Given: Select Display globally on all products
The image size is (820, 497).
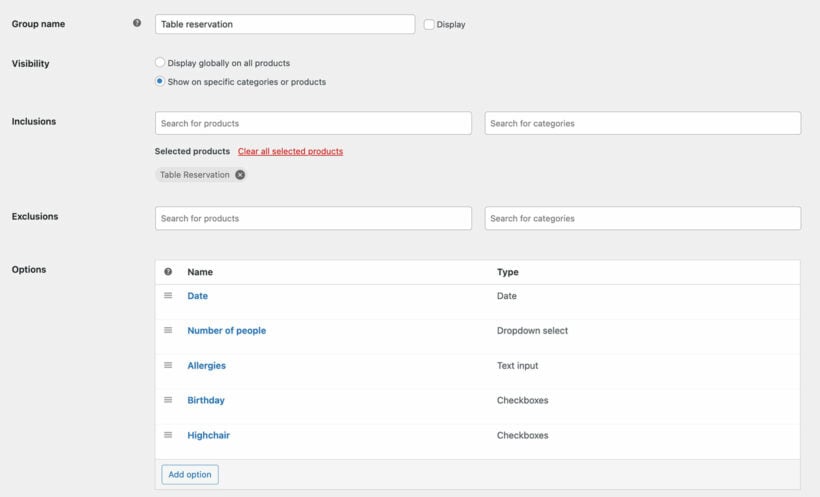Looking at the screenshot, I should (x=160, y=62).
